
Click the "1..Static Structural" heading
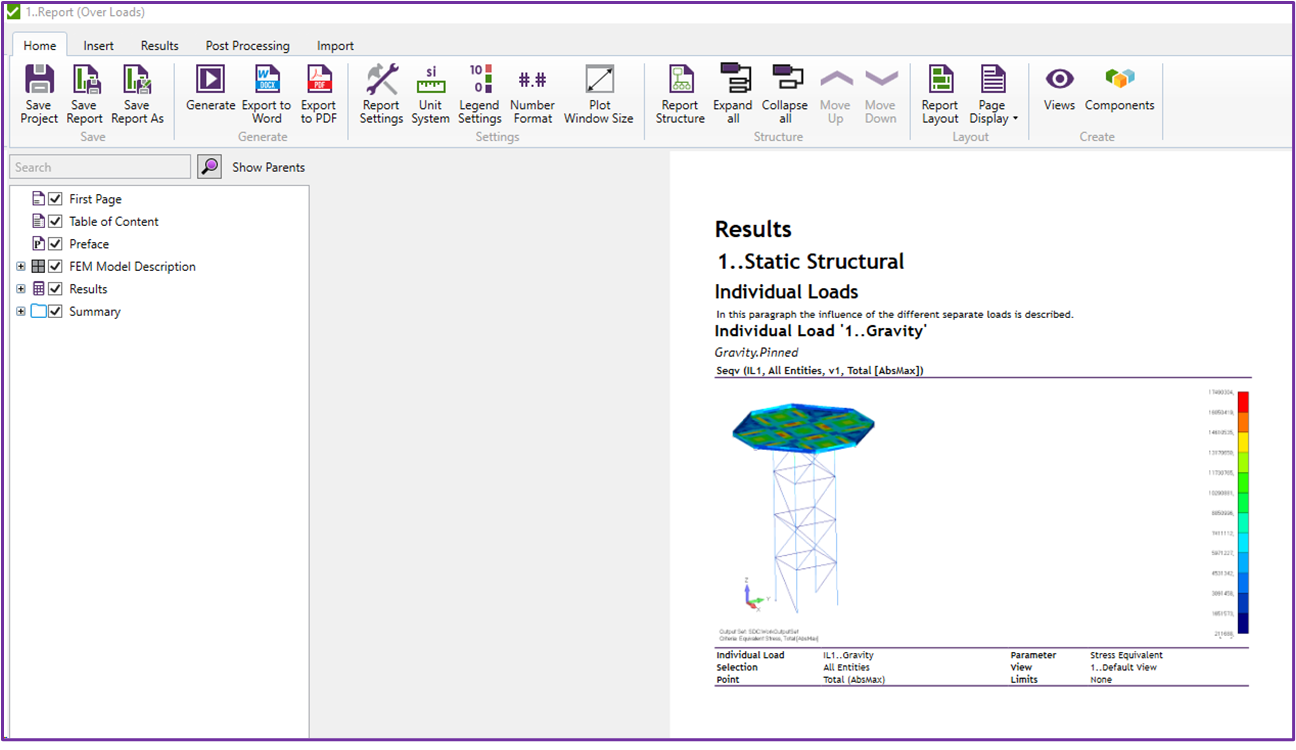coord(810,262)
